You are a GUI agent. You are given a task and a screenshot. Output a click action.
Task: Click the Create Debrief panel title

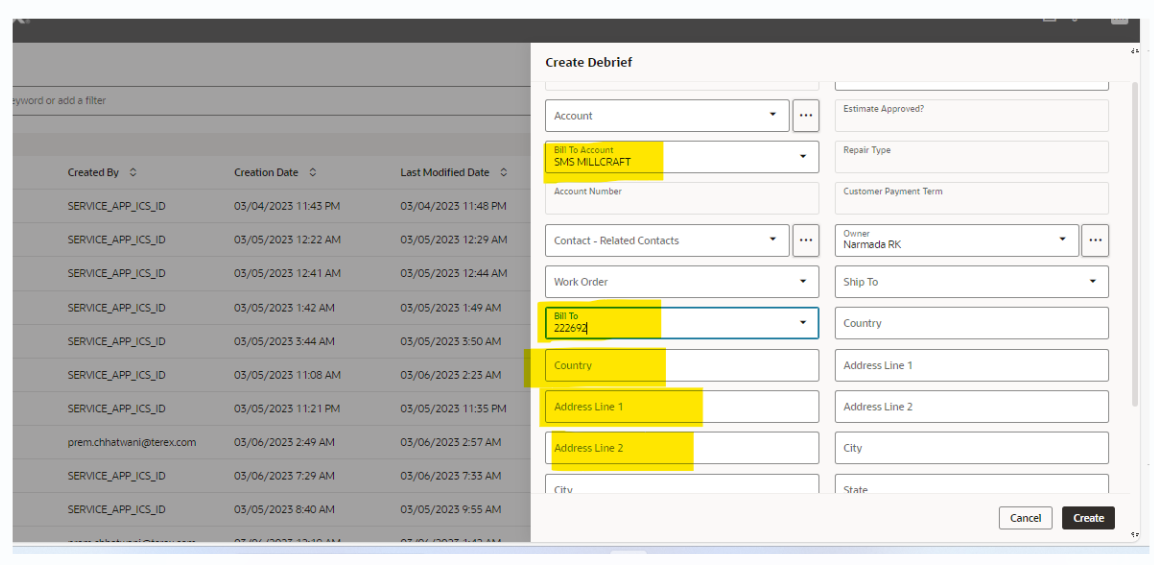point(589,63)
